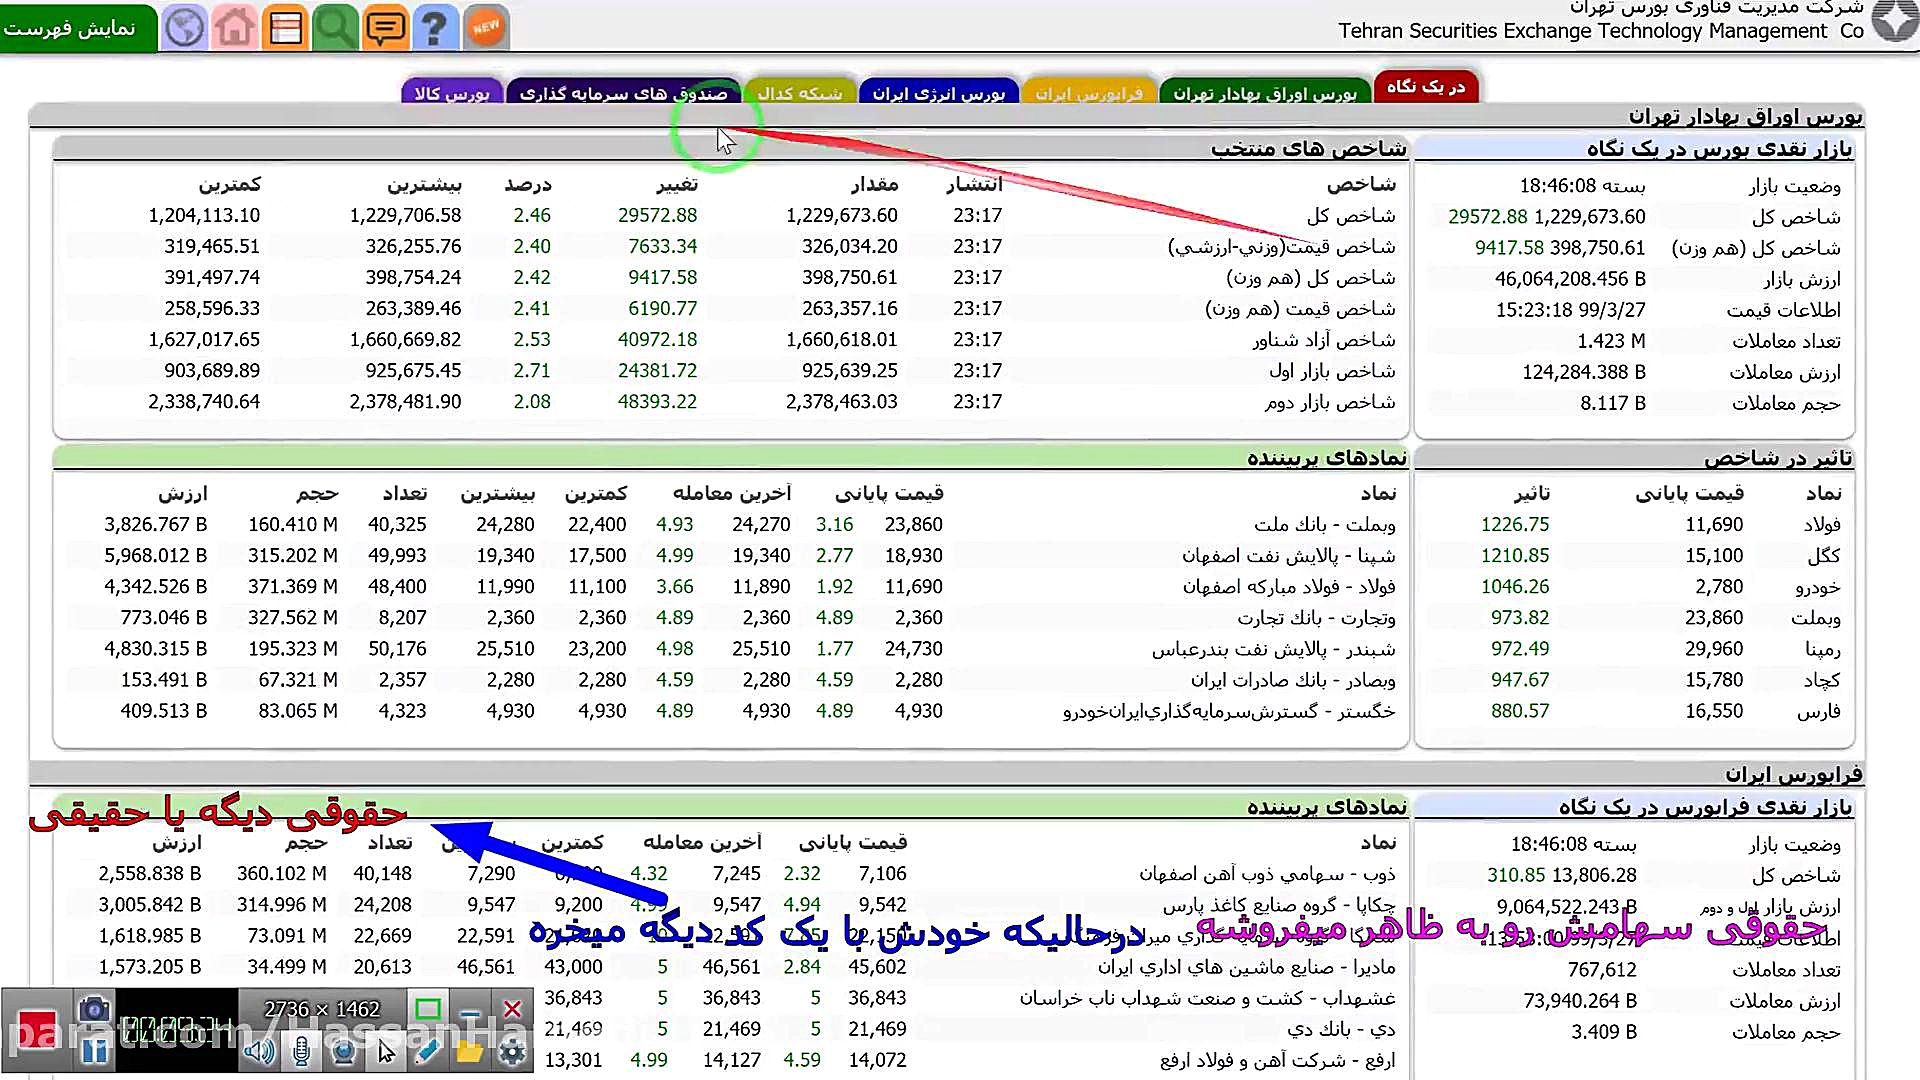
Task: Click the orange NEW badge icon
Action: 485,27
